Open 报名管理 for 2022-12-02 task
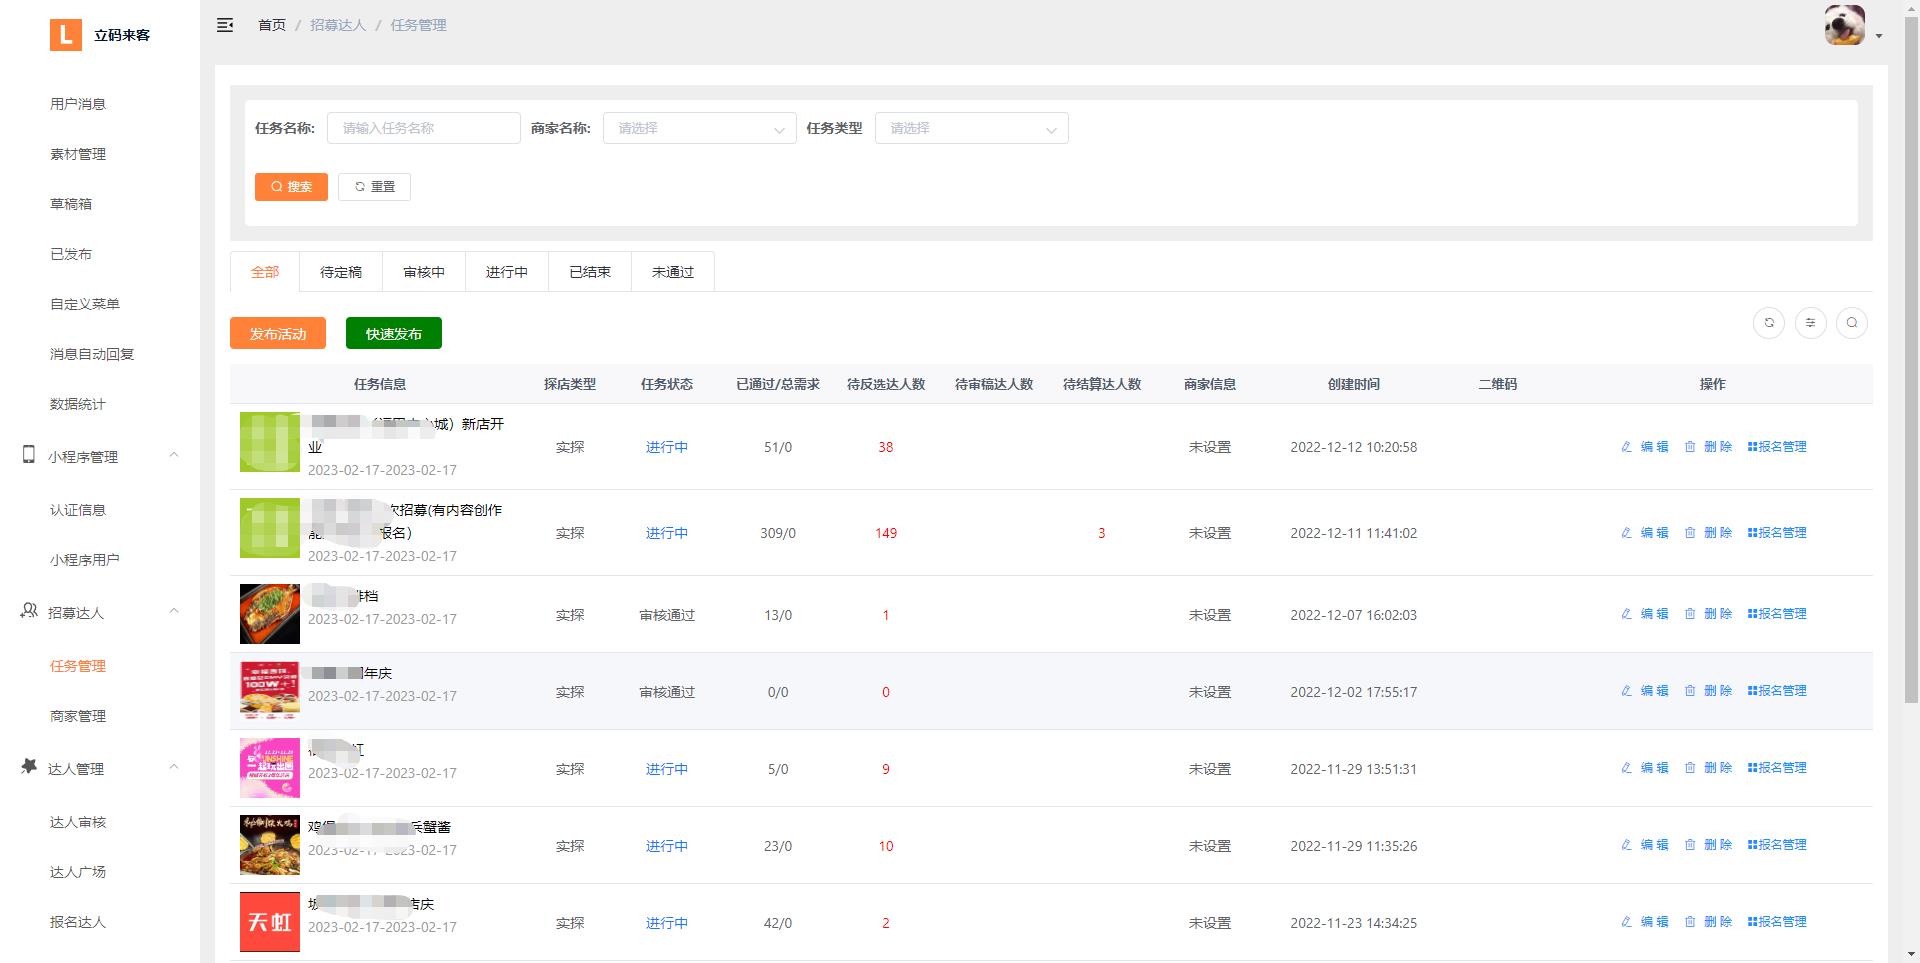Image resolution: width=1920 pixels, height=963 pixels. pyautogui.click(x=1777, y=691)
